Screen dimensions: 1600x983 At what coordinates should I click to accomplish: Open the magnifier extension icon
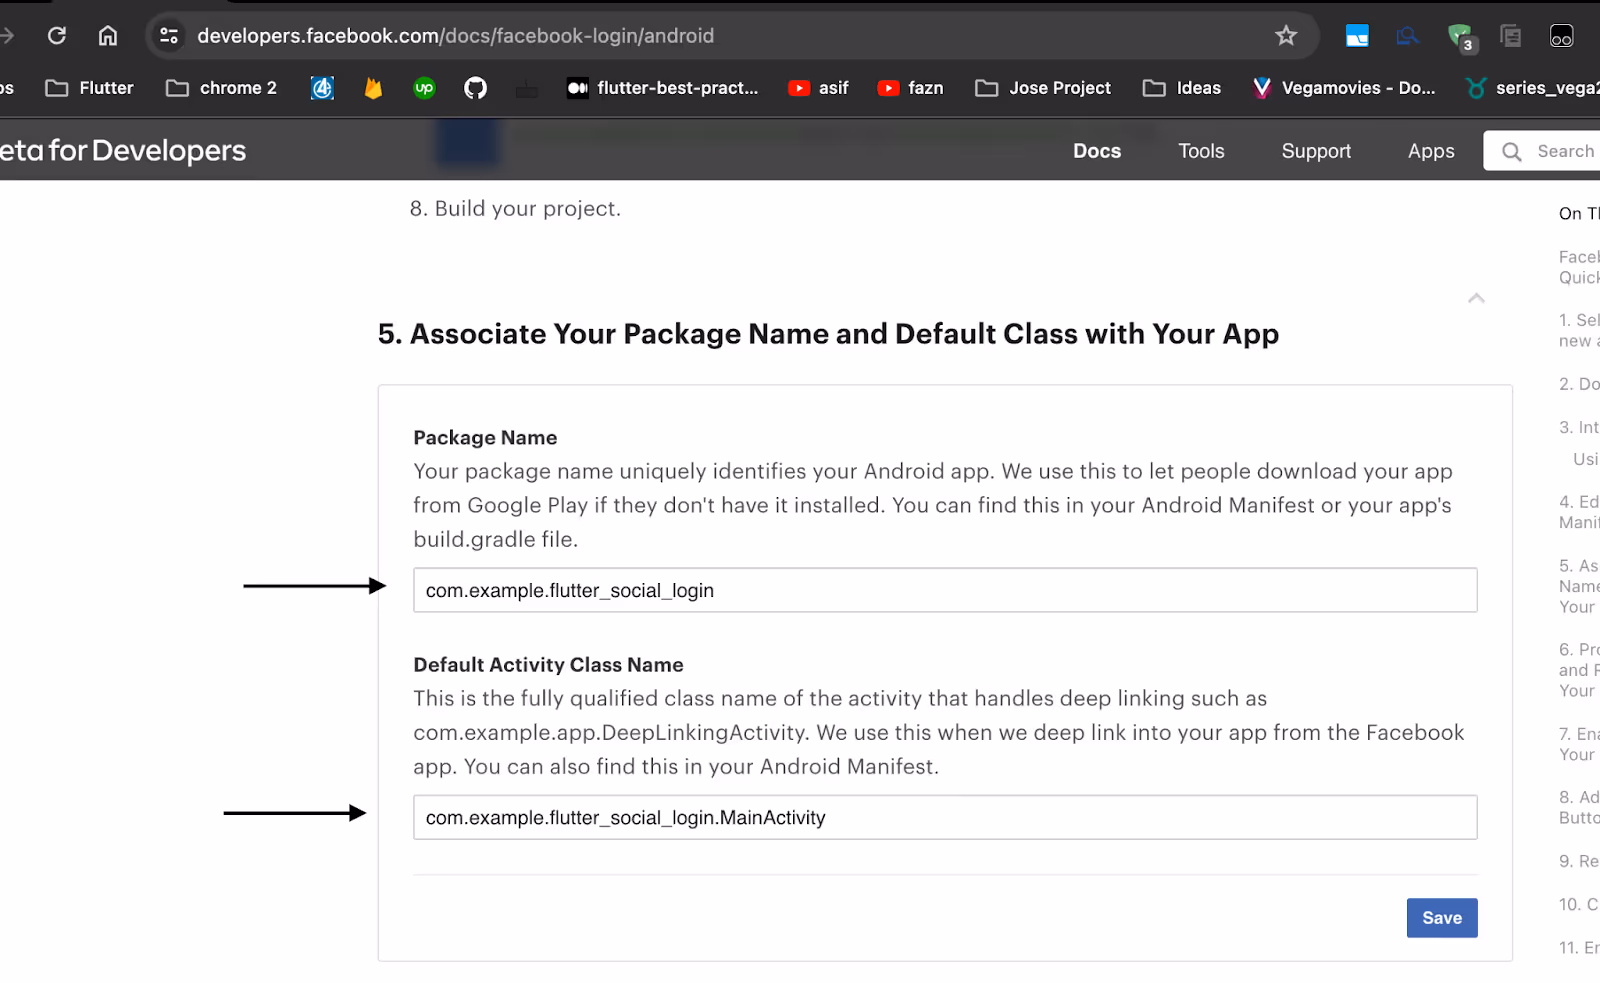coord(1408,36)
